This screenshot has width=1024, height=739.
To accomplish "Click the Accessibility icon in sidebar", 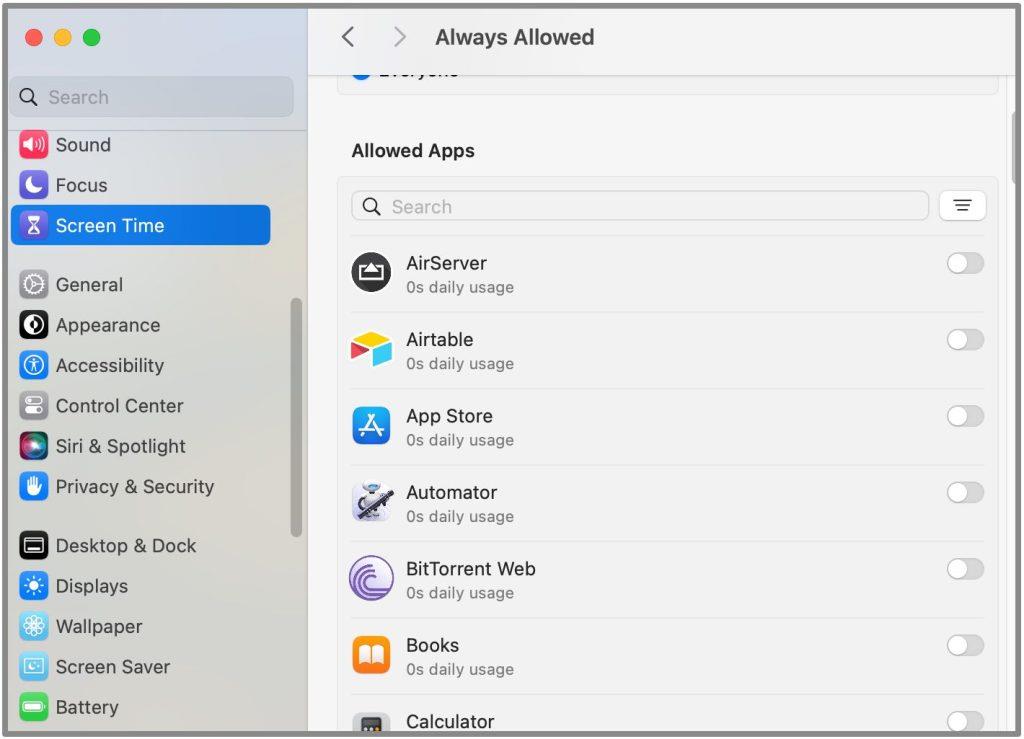I will [33, 366].
